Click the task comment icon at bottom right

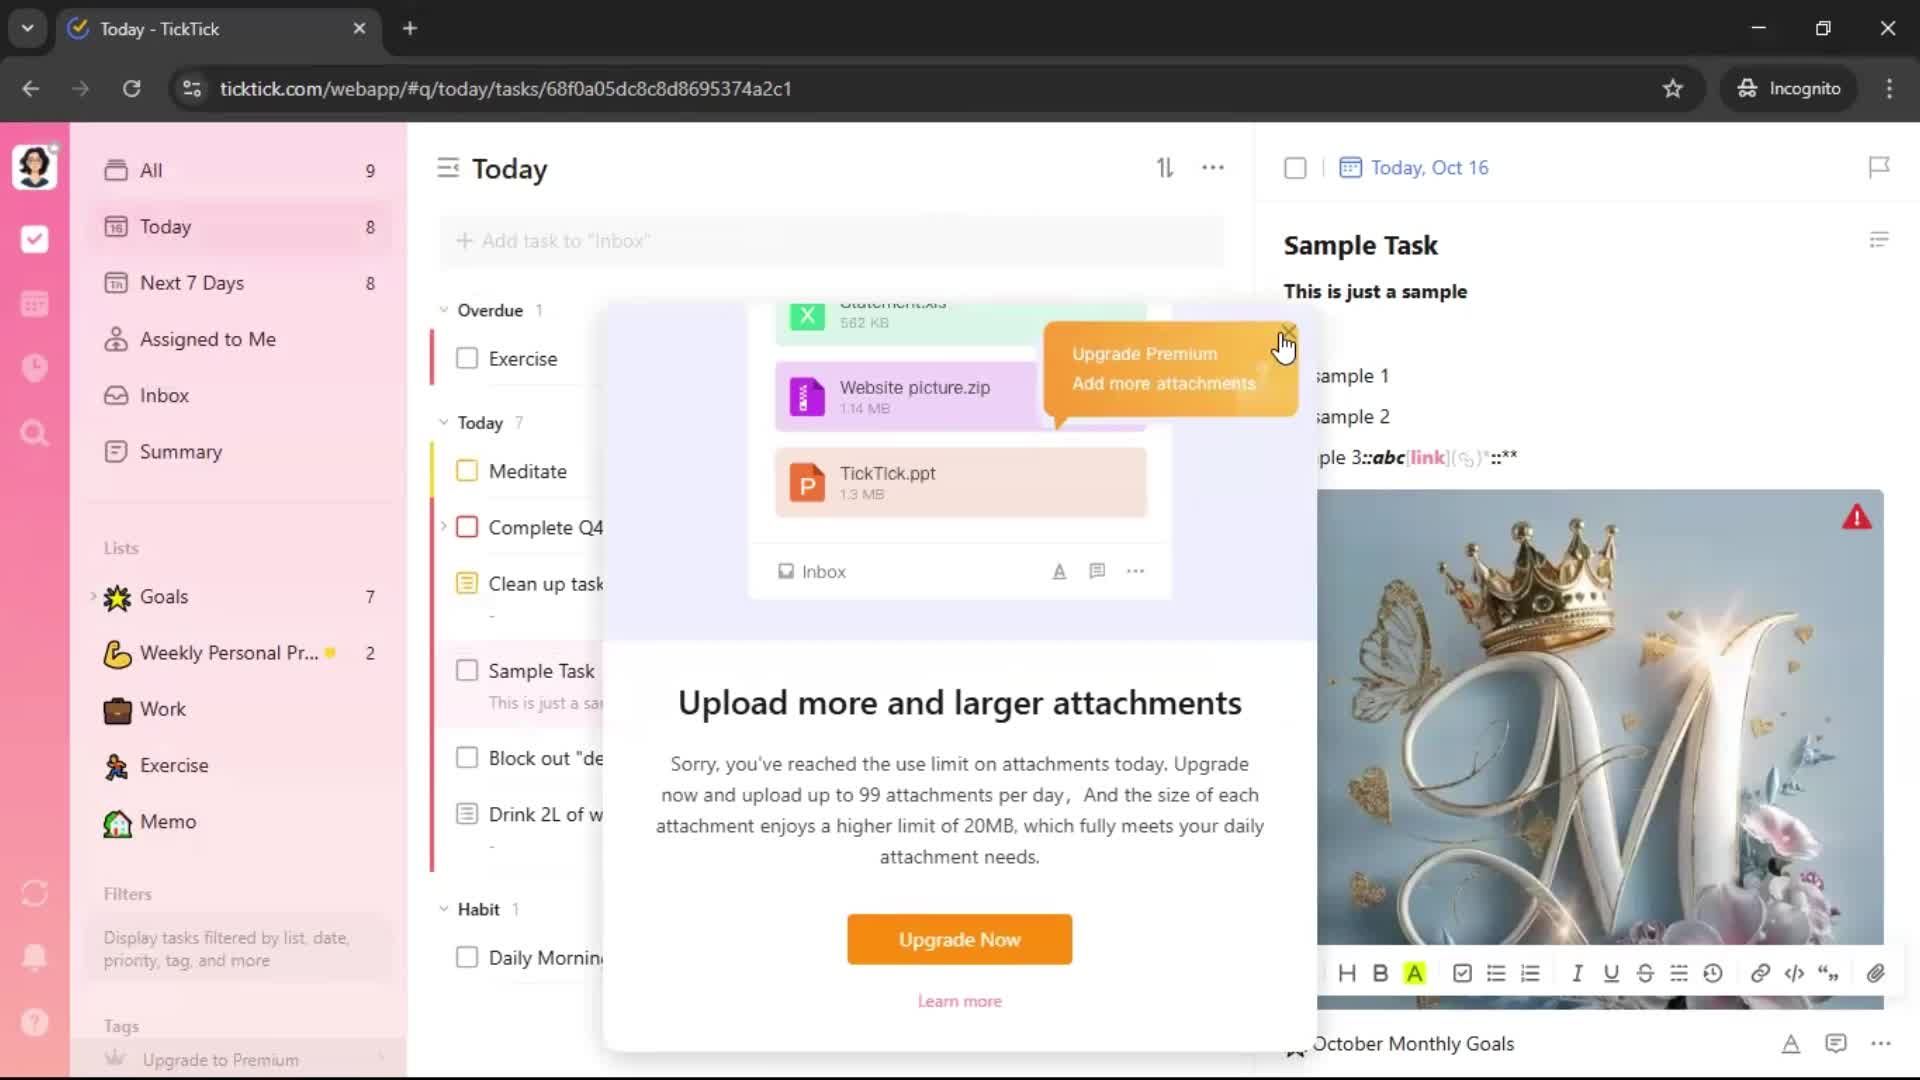[x=1835, y=1043]
